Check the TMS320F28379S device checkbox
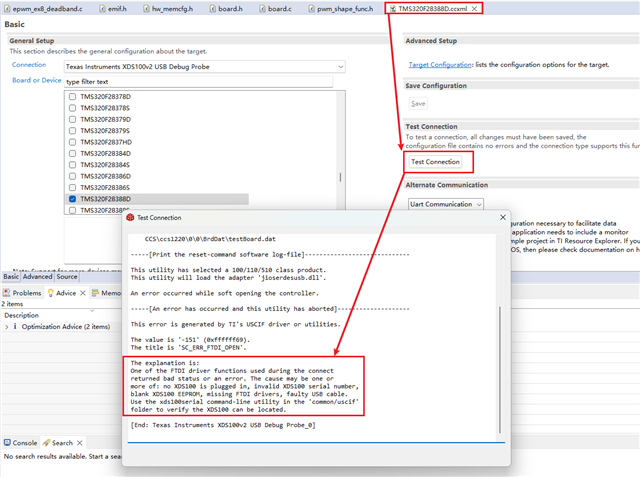The height and width of the screenshot is (477, 640). pos(73,131)
